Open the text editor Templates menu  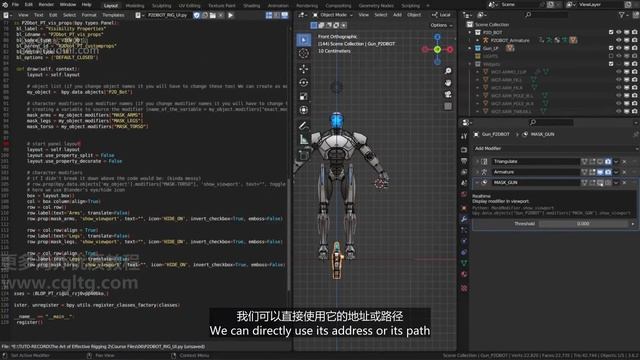coord(113,15)
